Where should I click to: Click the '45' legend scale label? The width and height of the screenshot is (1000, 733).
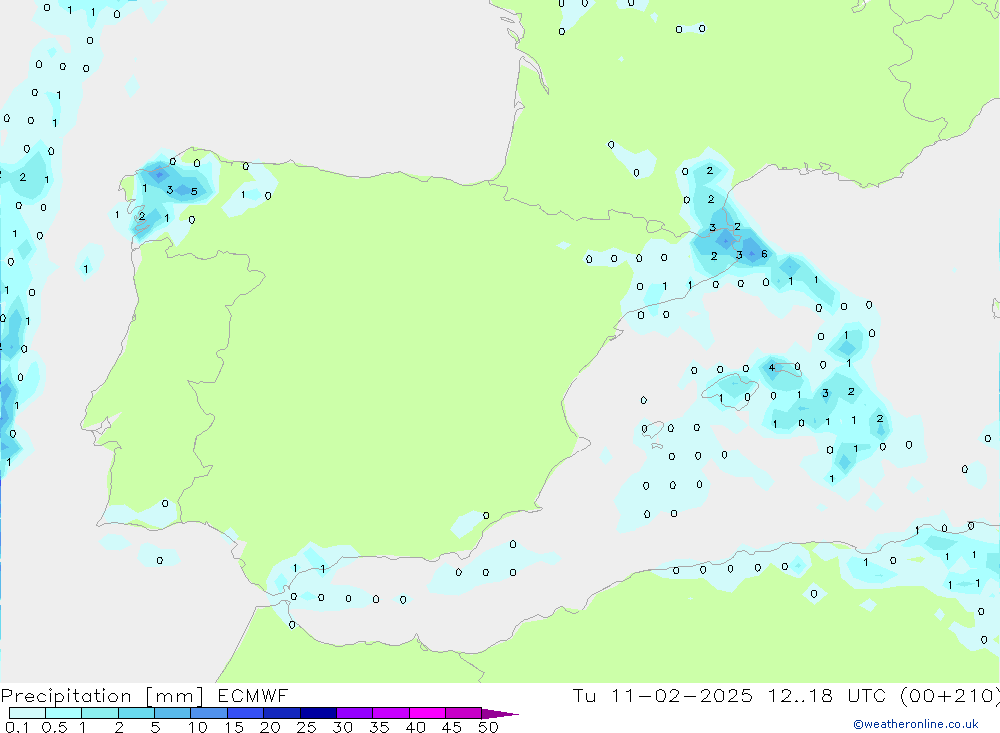452,727
